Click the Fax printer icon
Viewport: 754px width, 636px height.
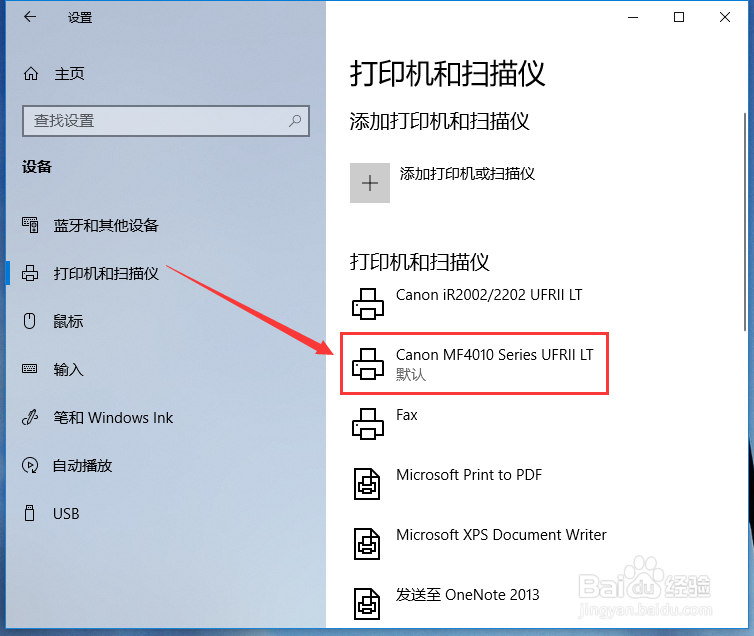[368, 424]
